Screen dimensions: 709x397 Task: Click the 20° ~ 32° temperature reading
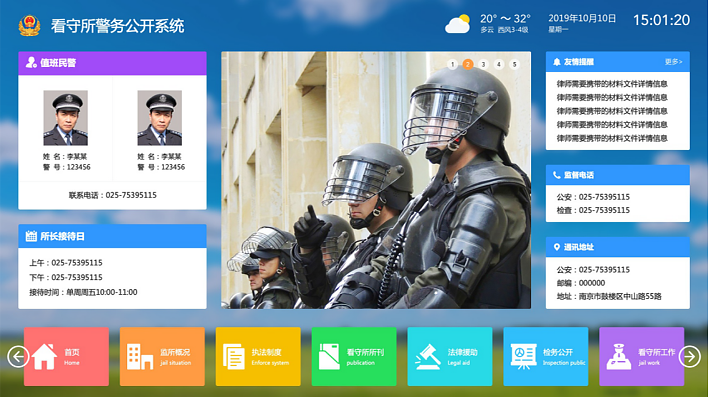coord(505,19)
